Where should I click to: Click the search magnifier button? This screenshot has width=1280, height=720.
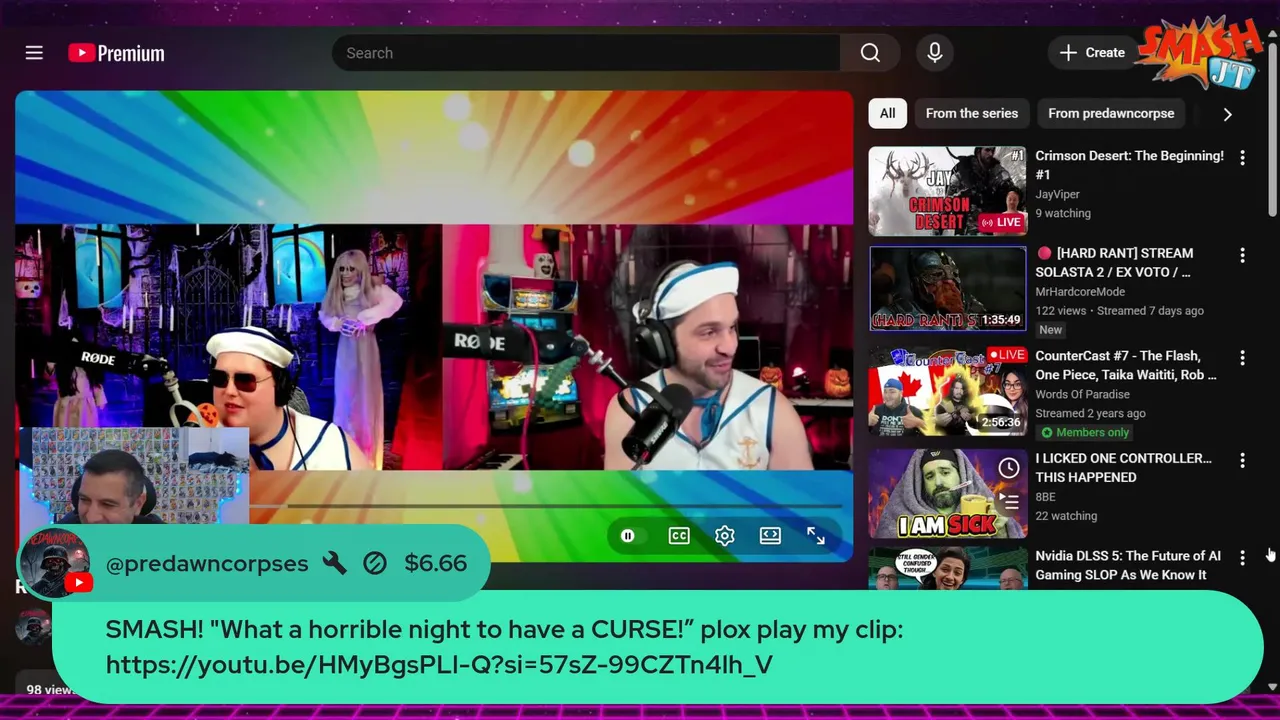(x=870, y=53)
